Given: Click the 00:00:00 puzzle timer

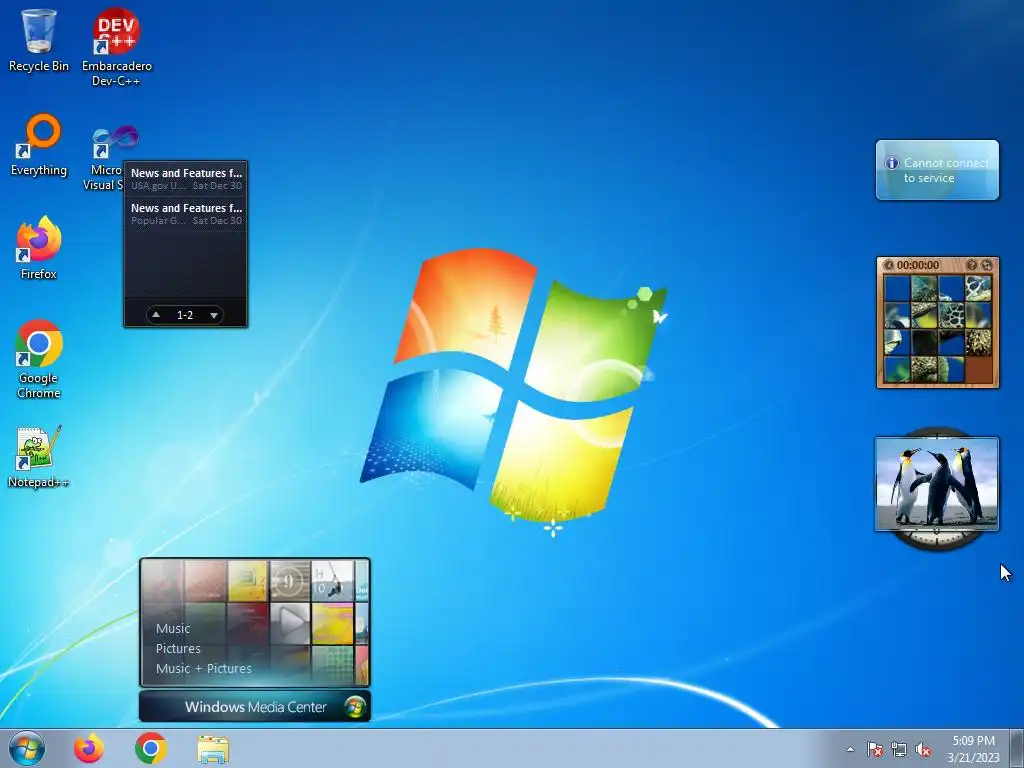Looking at the screenshot, I should point(918,265).
